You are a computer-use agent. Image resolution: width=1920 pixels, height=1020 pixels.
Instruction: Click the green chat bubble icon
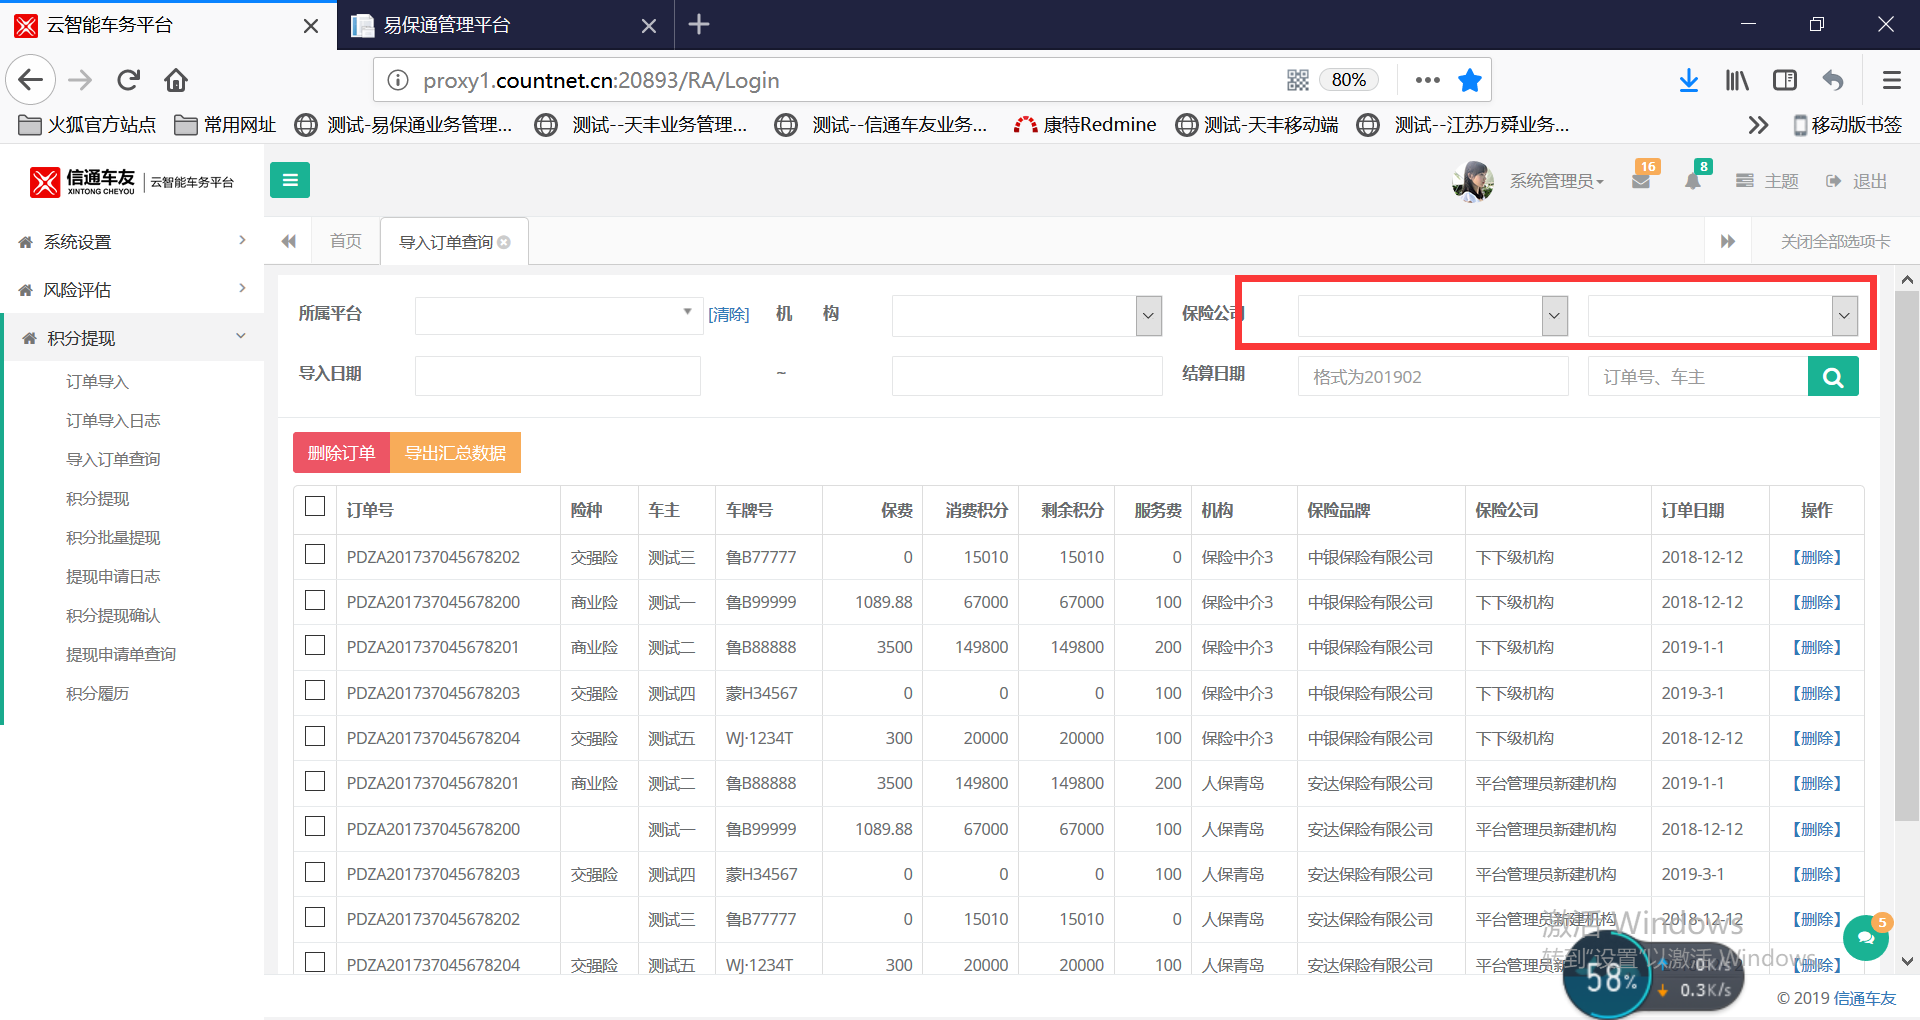(1865, 938)
